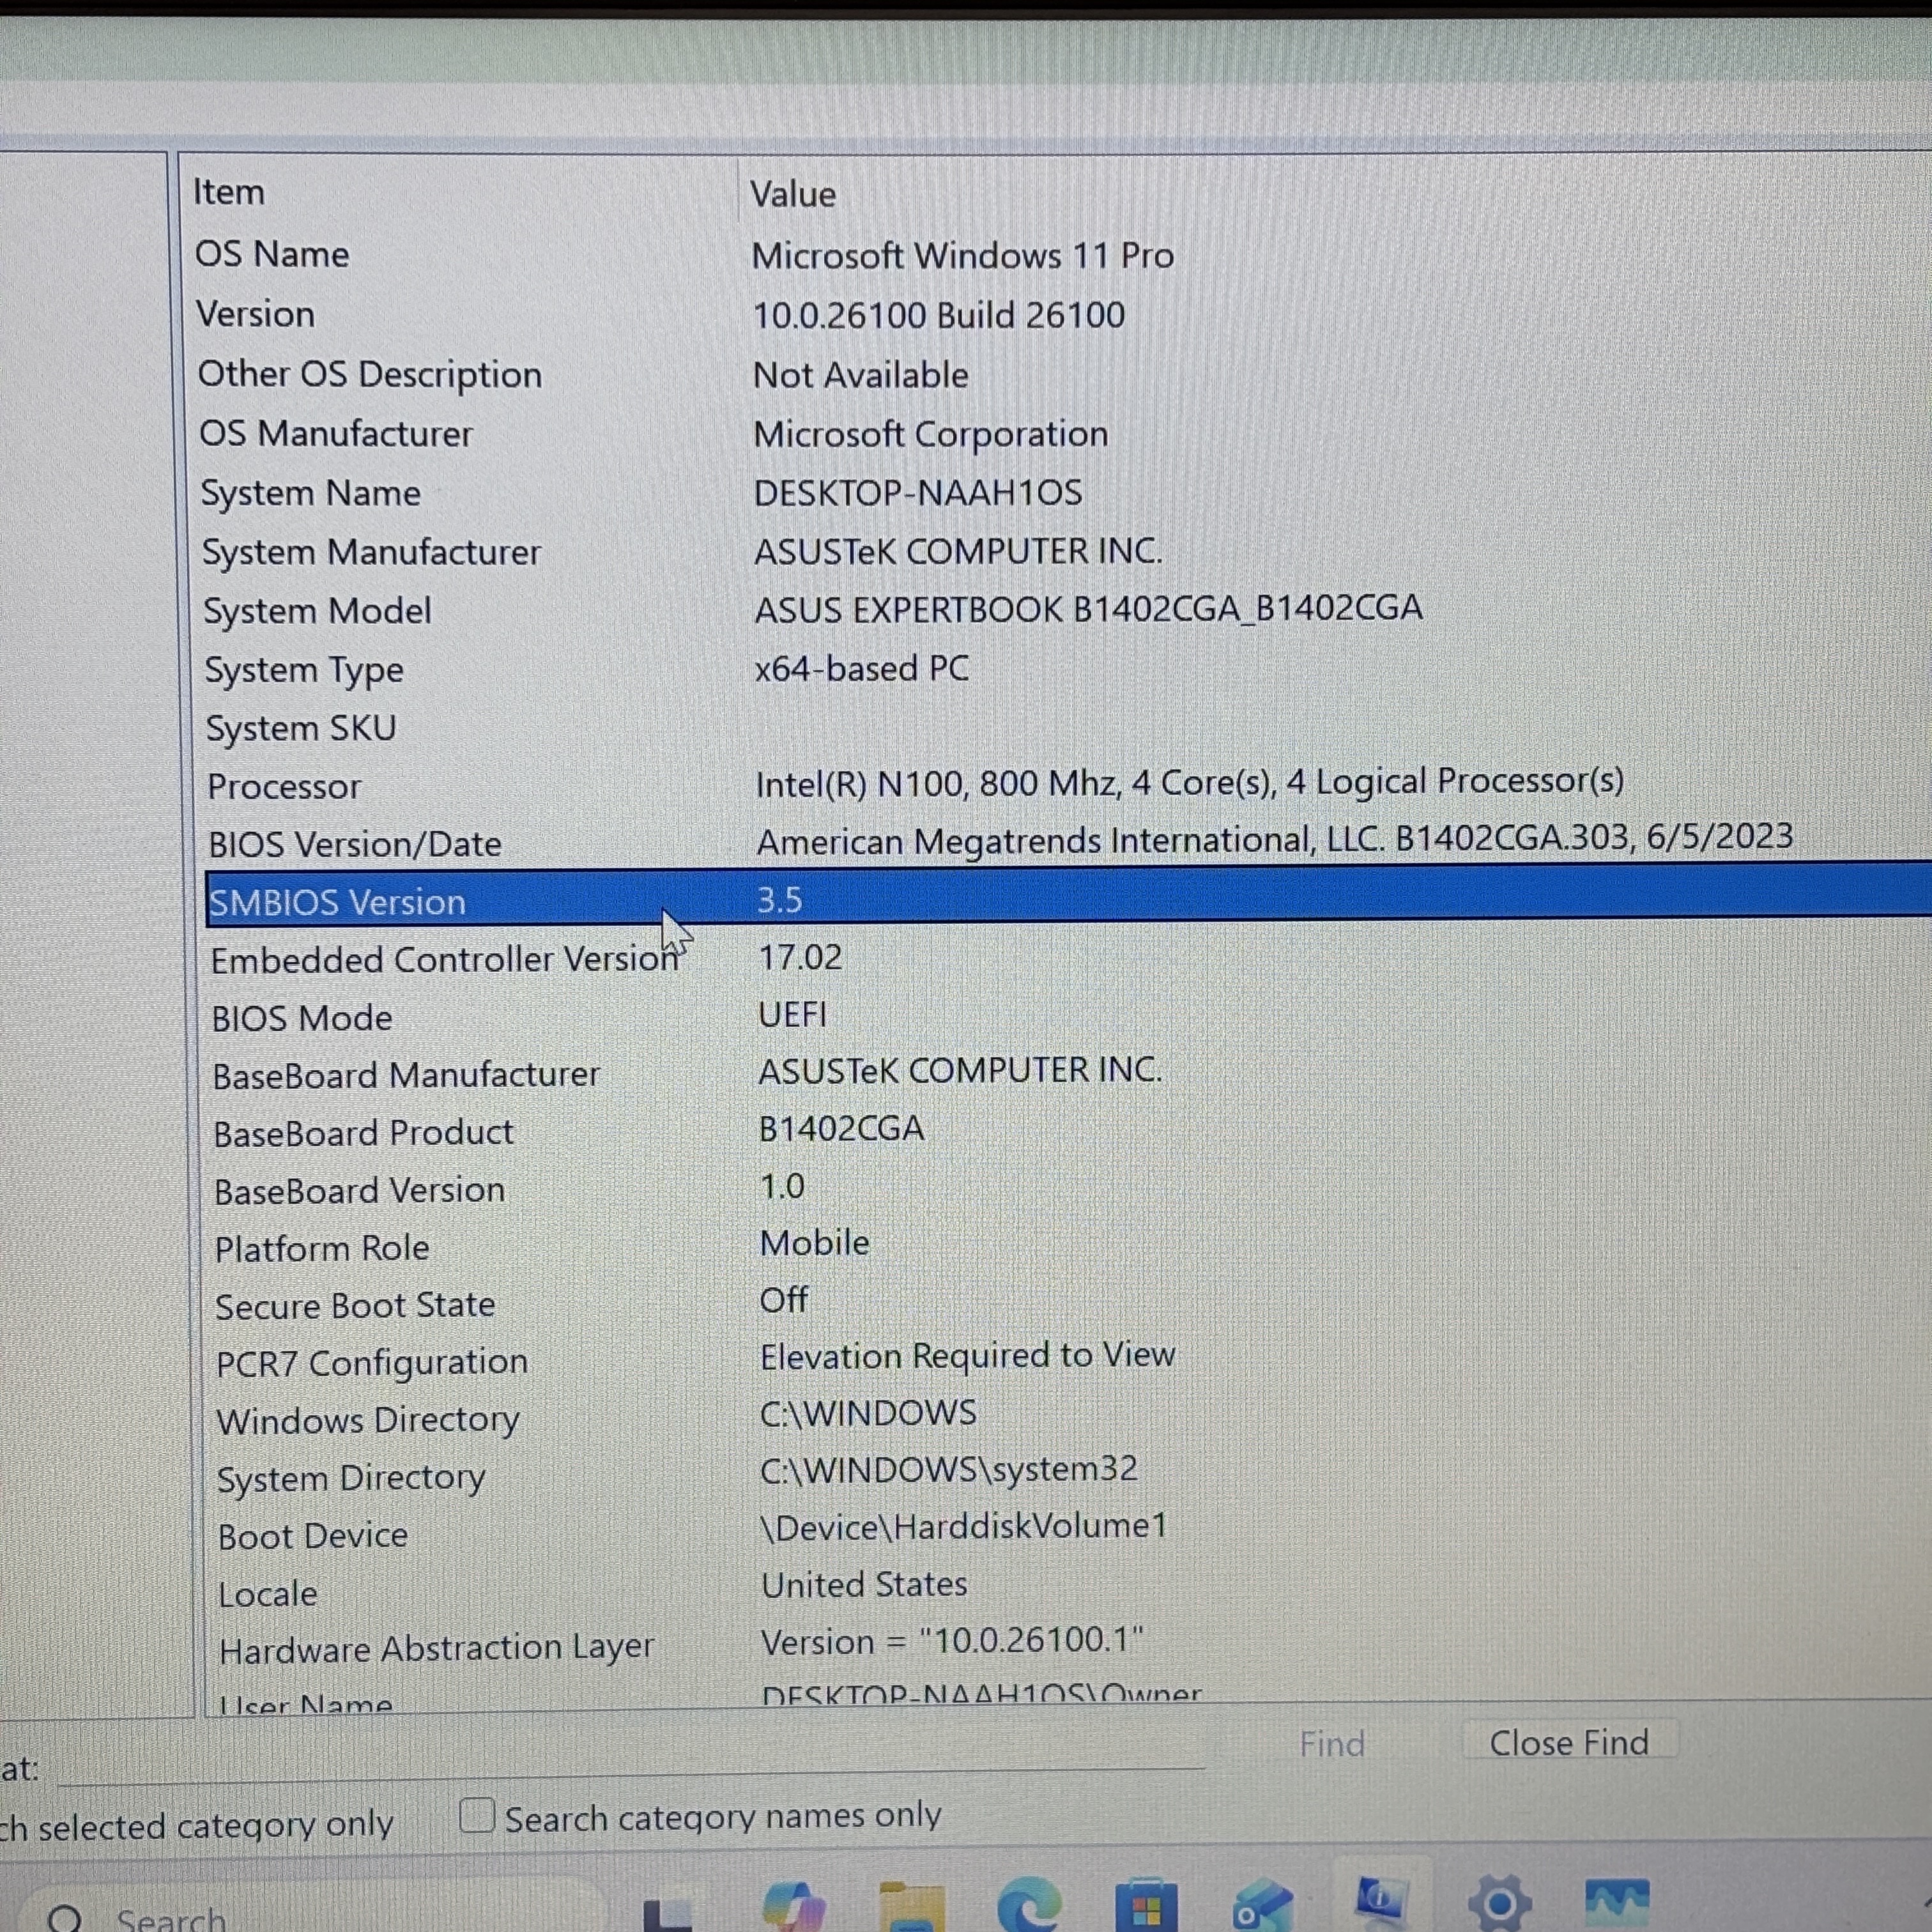
Task: Select the value Microsoft Windows 11 Pro
Action: point(962,256)
